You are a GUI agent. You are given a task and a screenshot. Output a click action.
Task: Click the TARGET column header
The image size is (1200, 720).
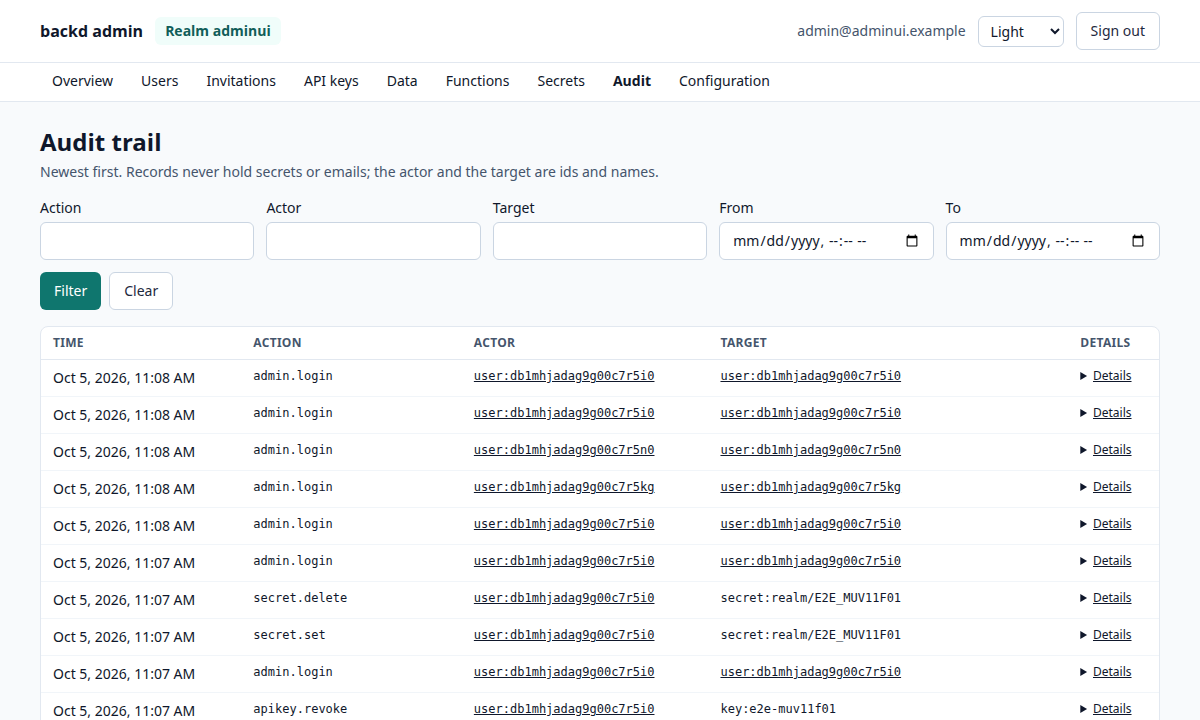[743, 343]
